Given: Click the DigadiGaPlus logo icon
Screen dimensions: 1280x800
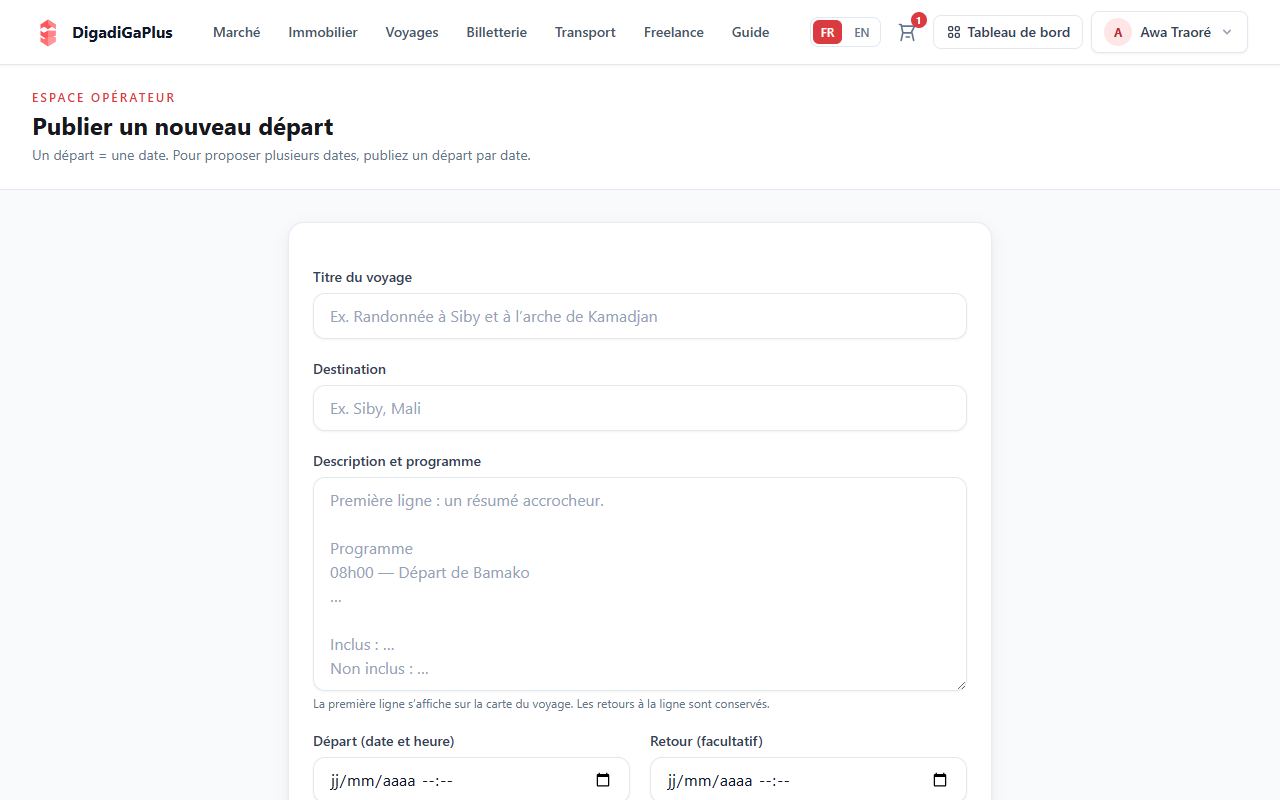Looking at the screenshot, I should pyautogui.click(x=48, y=32).
